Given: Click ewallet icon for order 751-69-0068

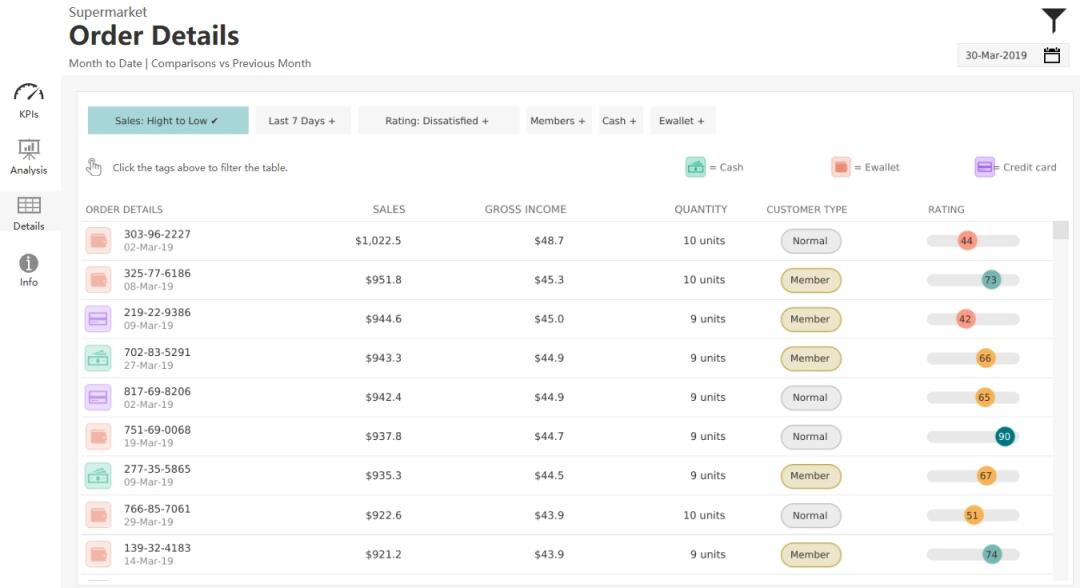Looking at the screenshot, I should coord(98,437).
